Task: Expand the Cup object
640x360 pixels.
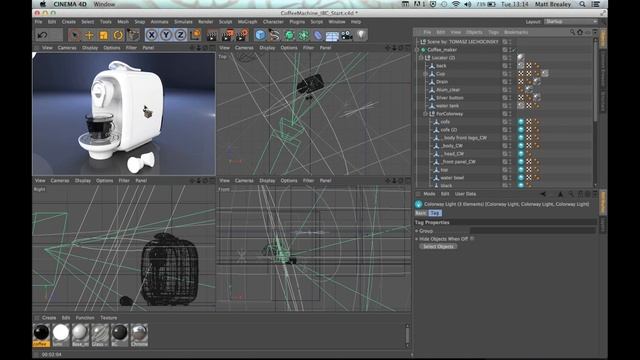Action: point(425,74)
